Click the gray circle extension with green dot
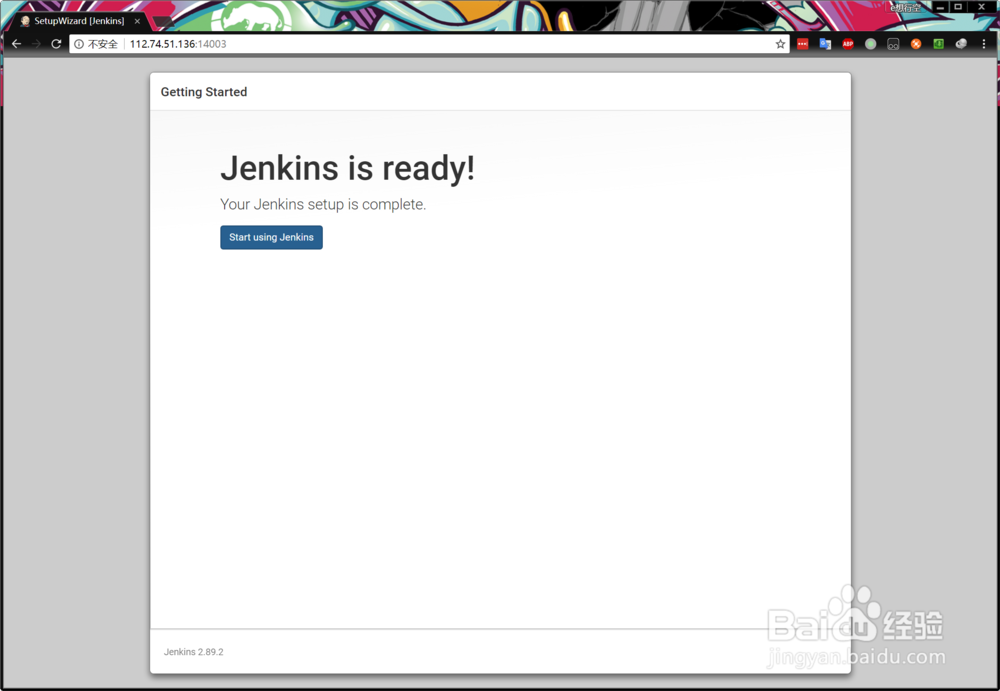Screen dimensions: 1000x691 870,44
